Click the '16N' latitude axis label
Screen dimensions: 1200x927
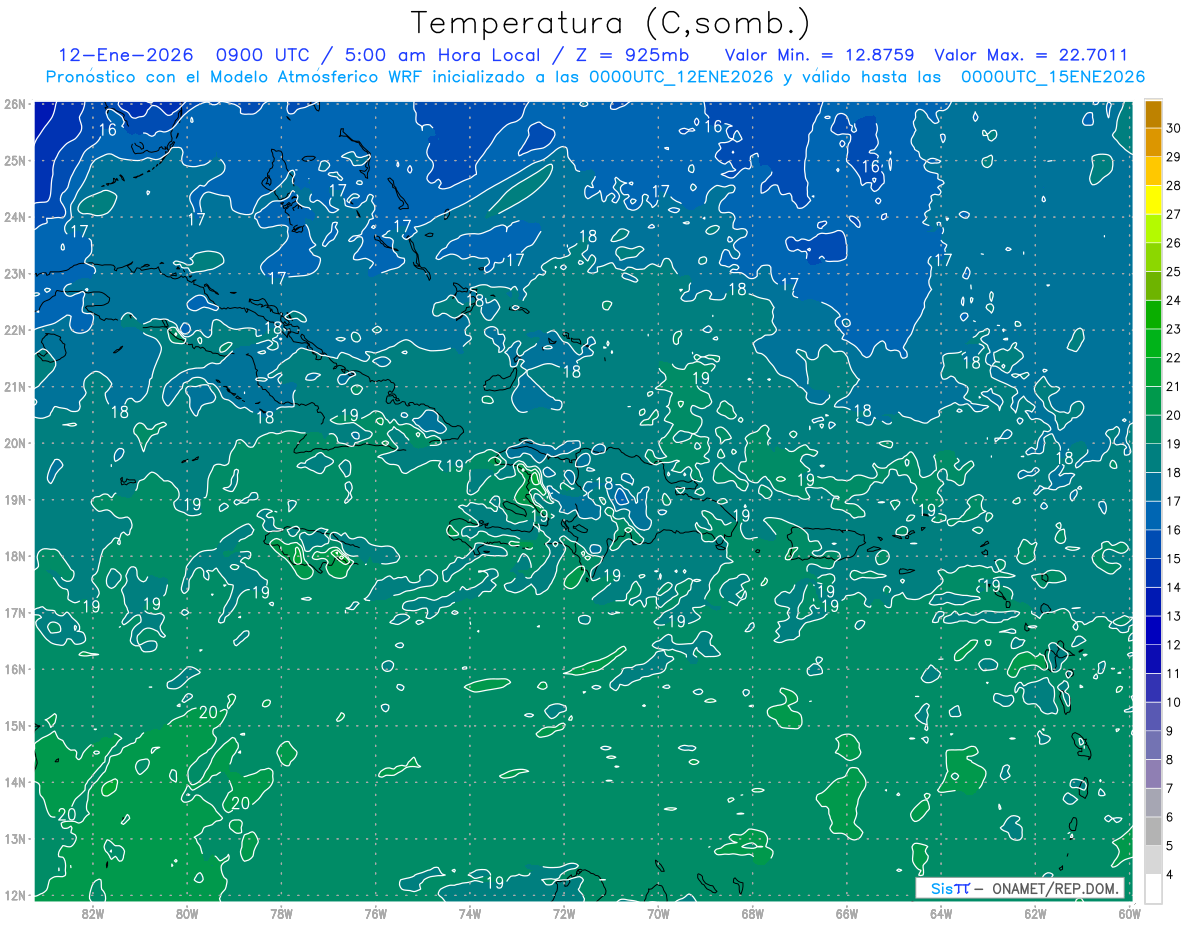click(14, 669)
